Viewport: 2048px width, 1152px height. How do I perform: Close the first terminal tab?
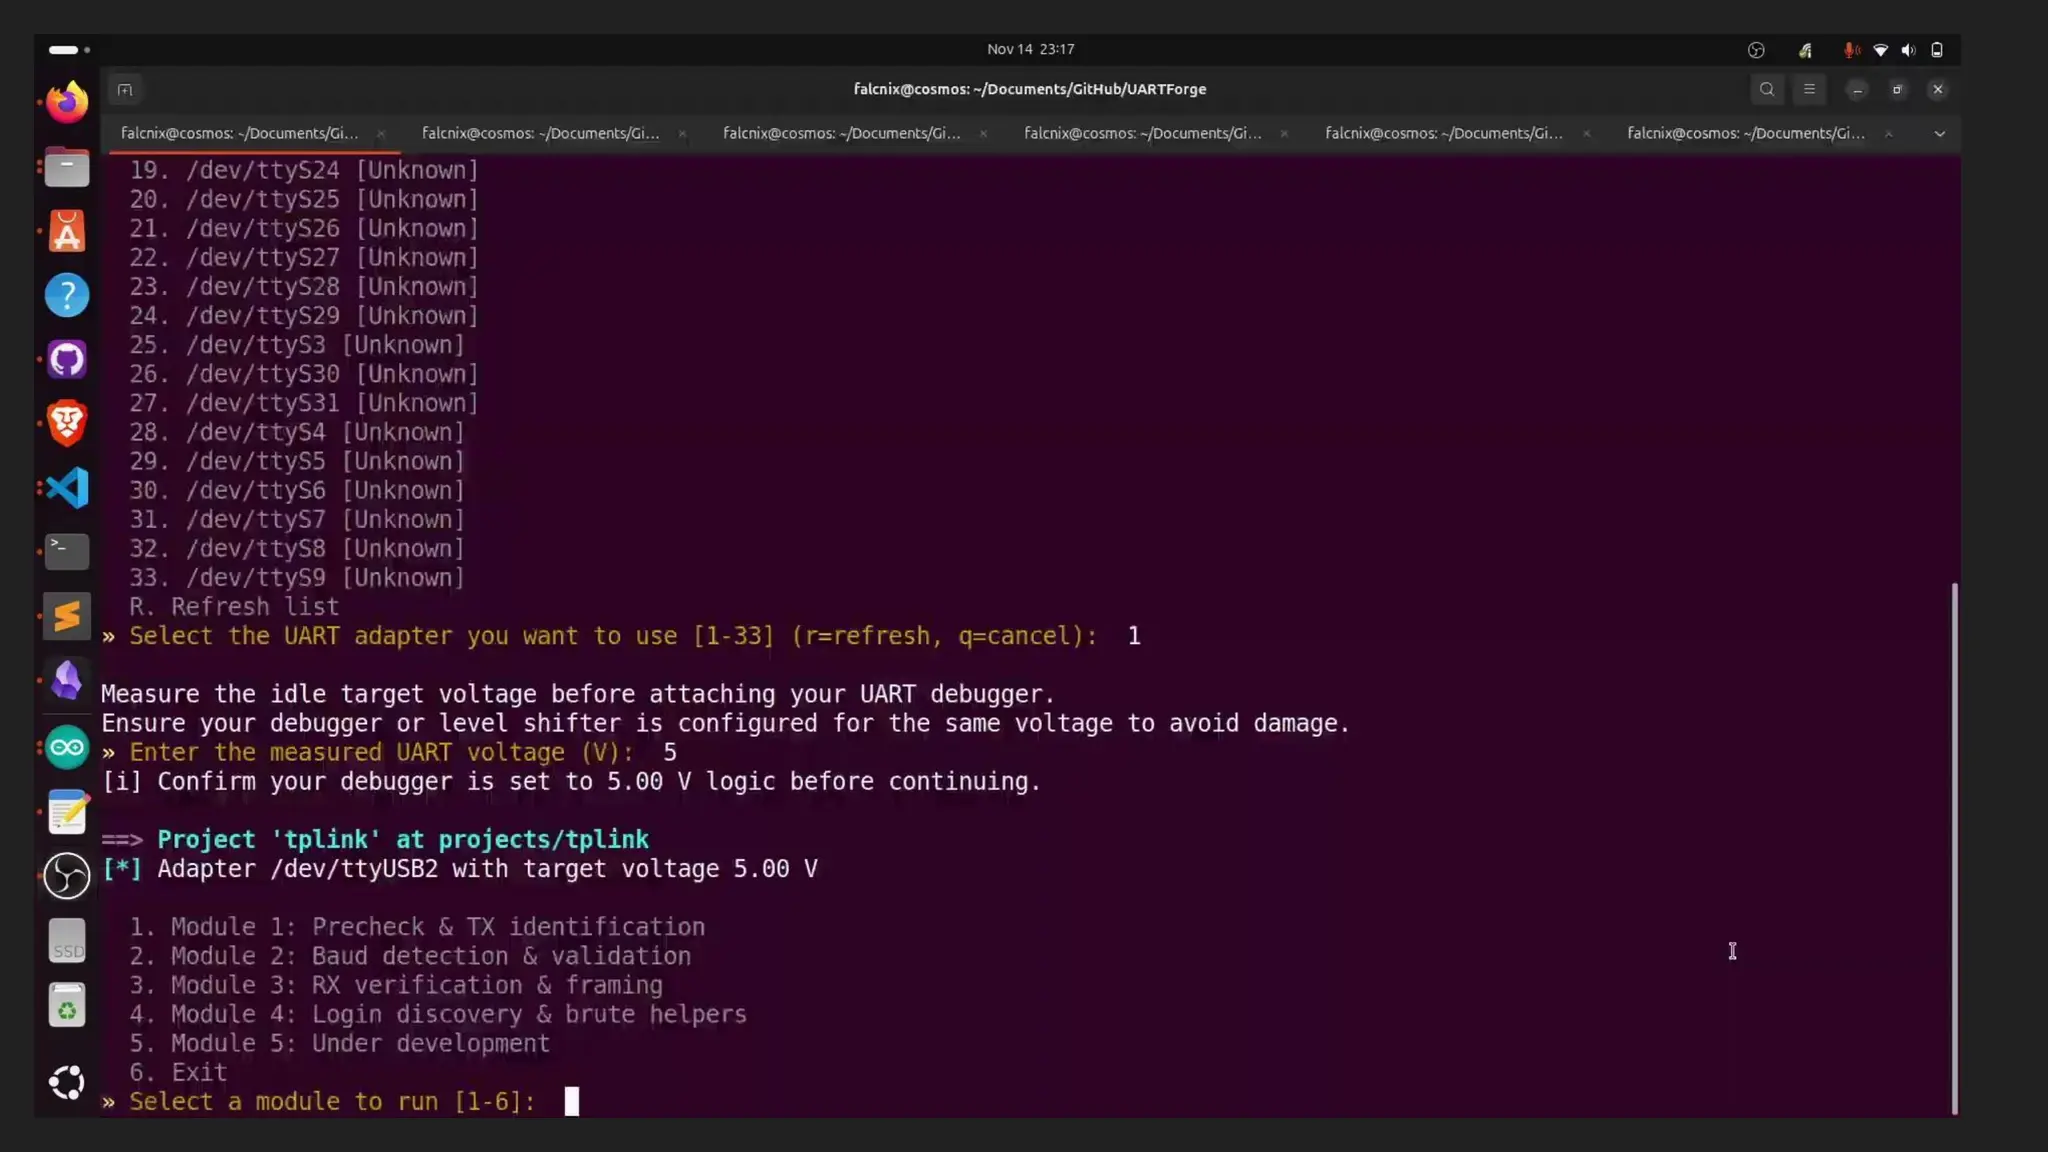coord(381,134)
